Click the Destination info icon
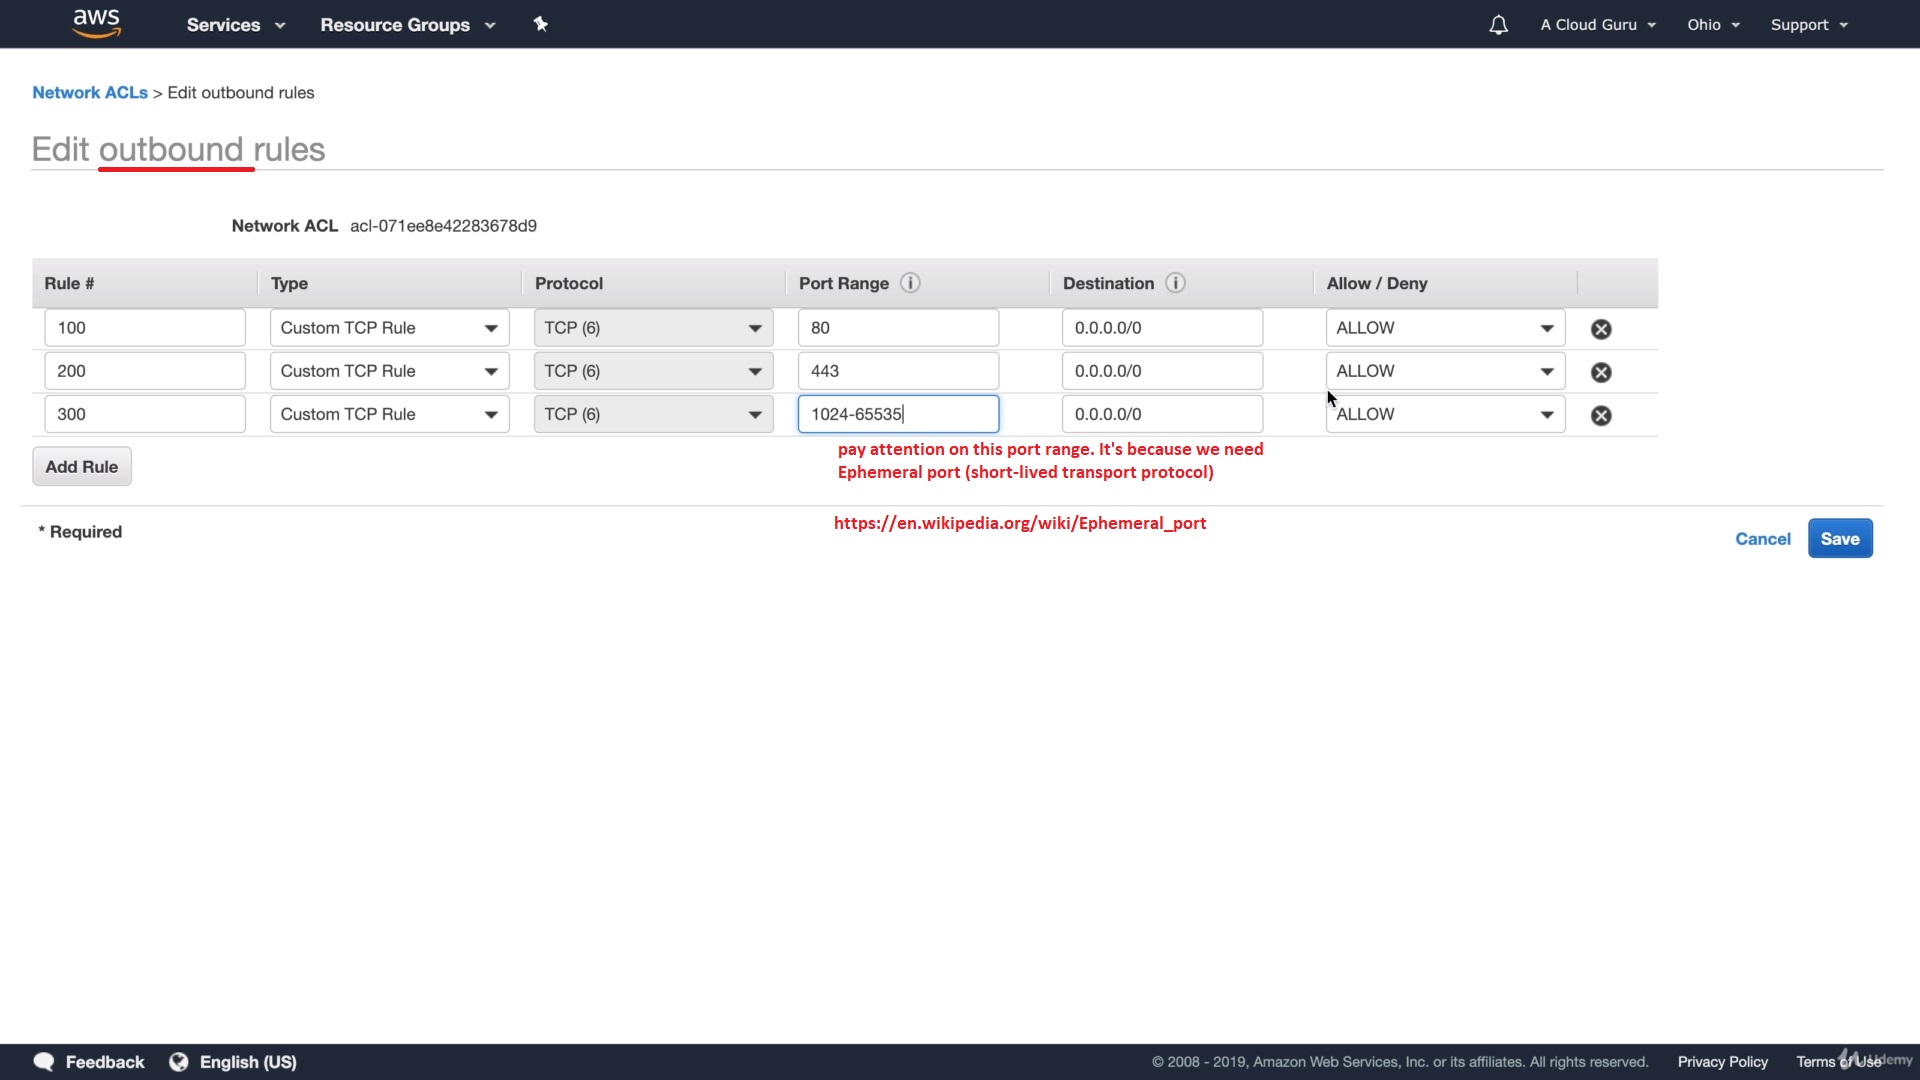 click(1175, 283)
